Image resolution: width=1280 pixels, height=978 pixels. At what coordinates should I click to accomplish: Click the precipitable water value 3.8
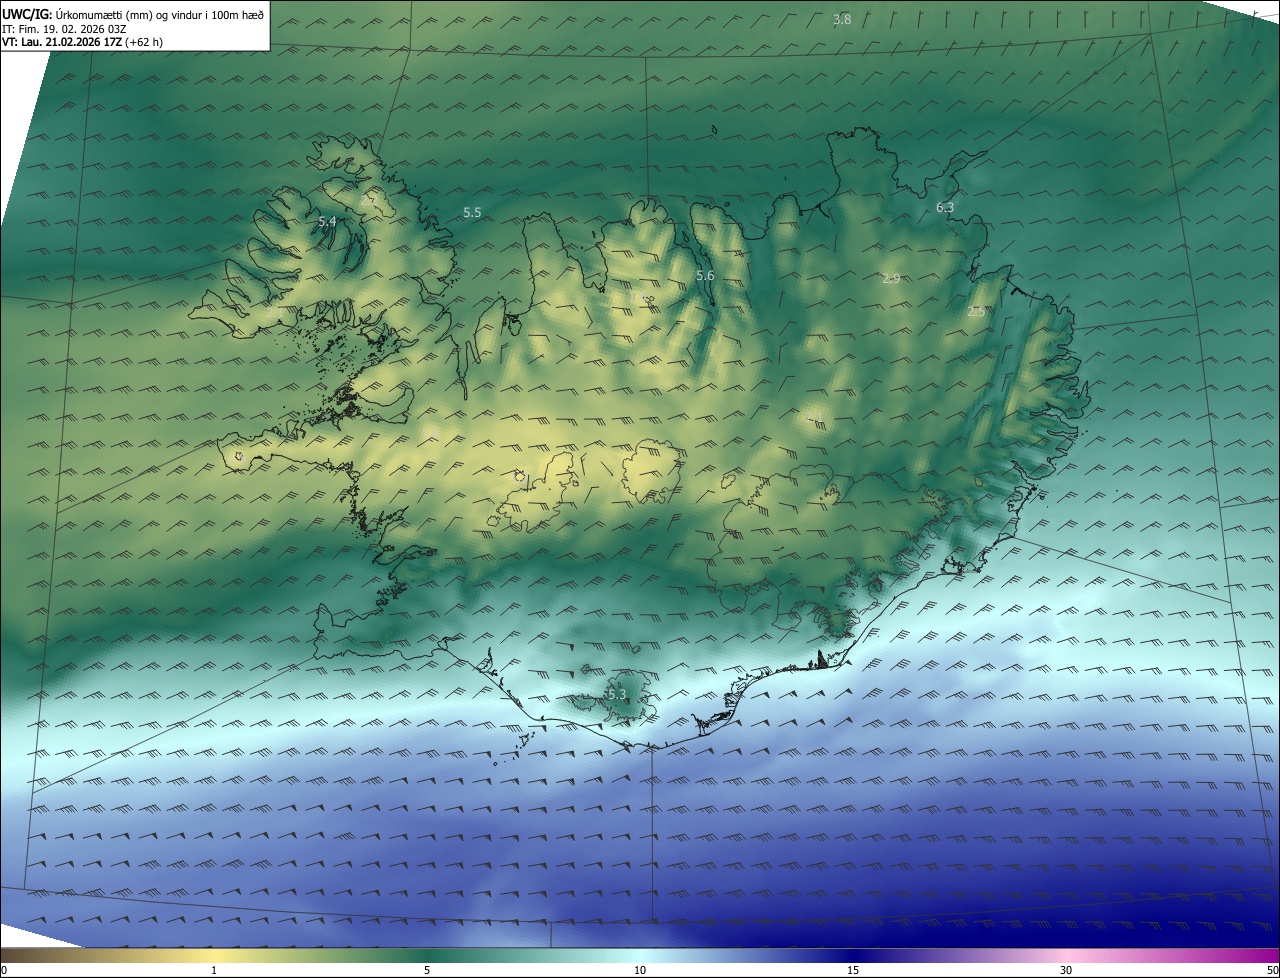(842, 19)
